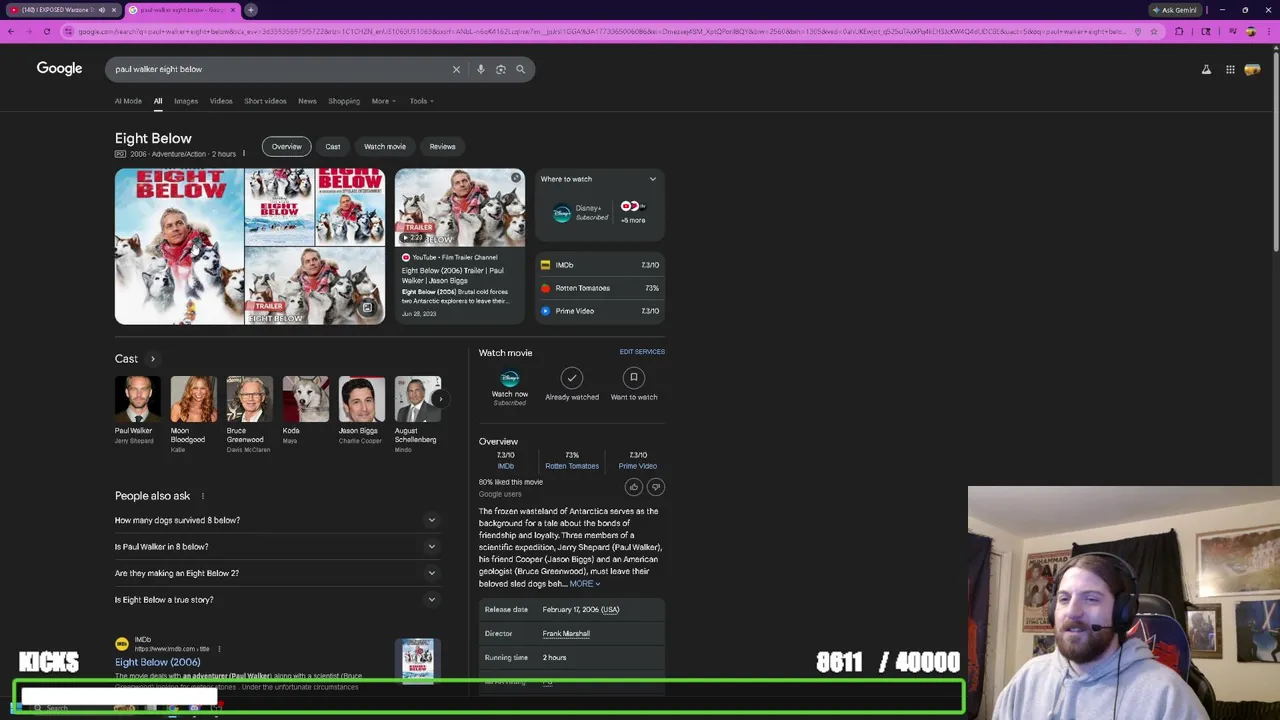The image size is (1280, 720).
Task: Select the Watch movie chip
Action: 385,147
